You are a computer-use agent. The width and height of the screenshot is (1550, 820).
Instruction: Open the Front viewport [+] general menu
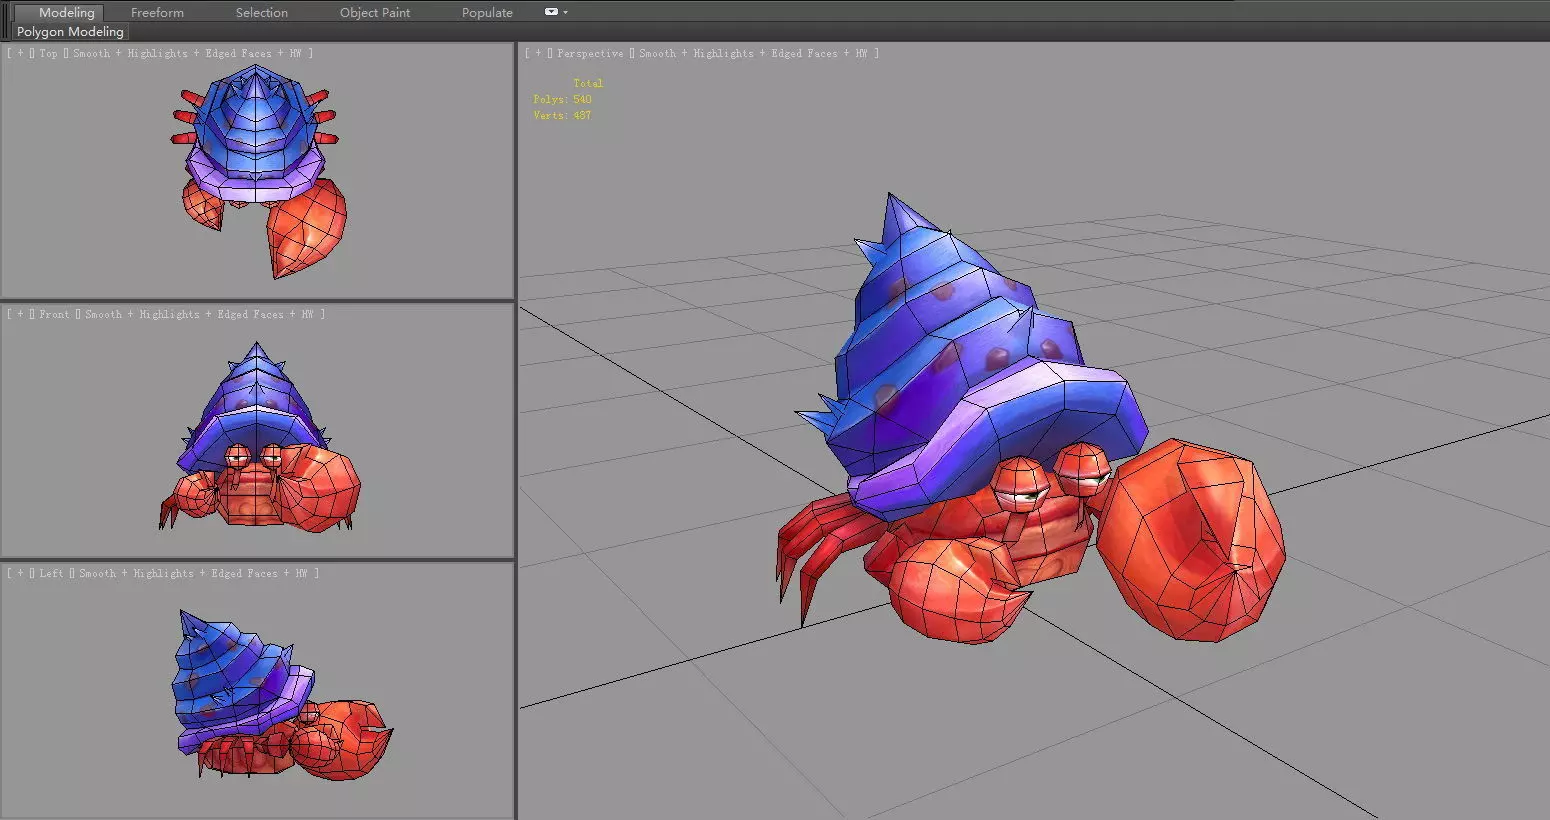tap(19, 314)
